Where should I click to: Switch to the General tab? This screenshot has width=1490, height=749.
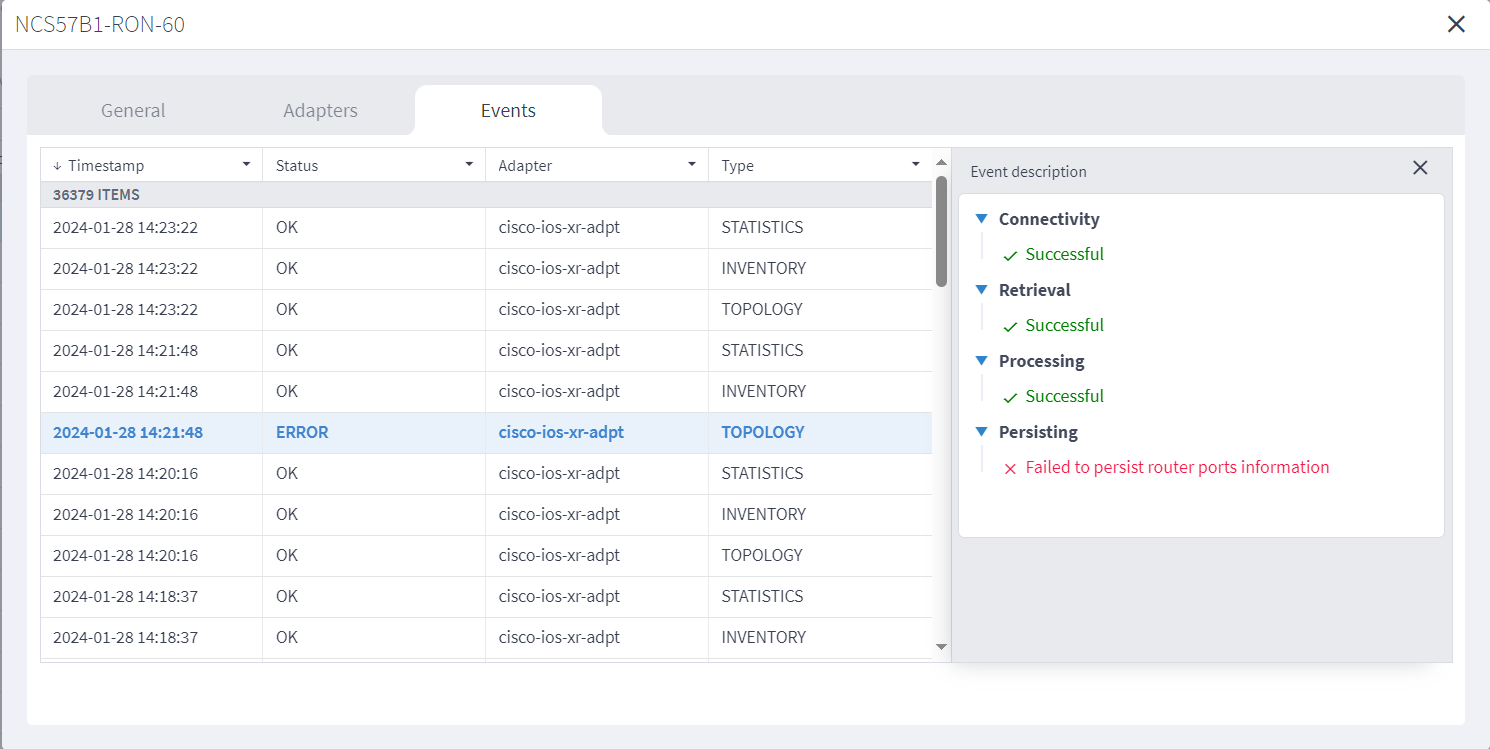133,111
